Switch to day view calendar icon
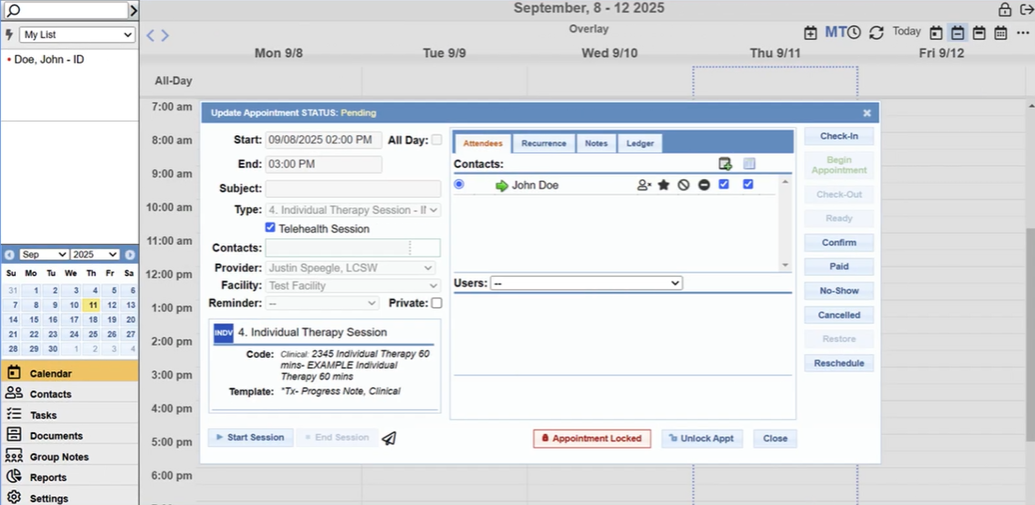The width and height of the screenshot is (1035, 505). [x=935, y=32]
